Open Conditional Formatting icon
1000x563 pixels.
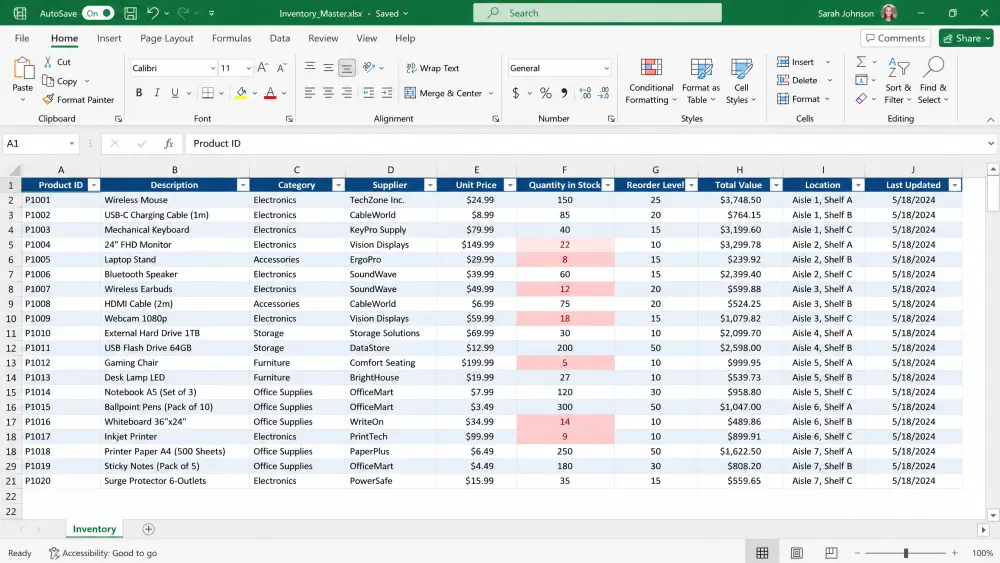tap(651, 68)
